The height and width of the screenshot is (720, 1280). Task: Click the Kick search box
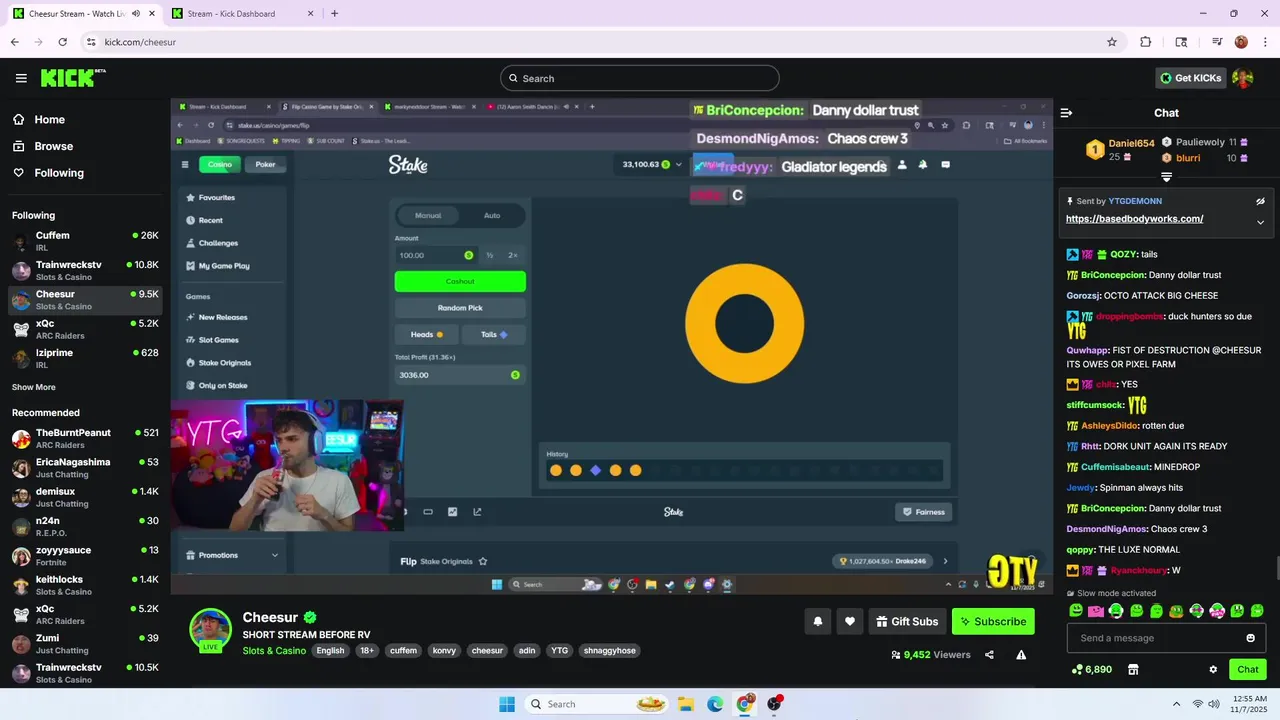pos(640,78)
